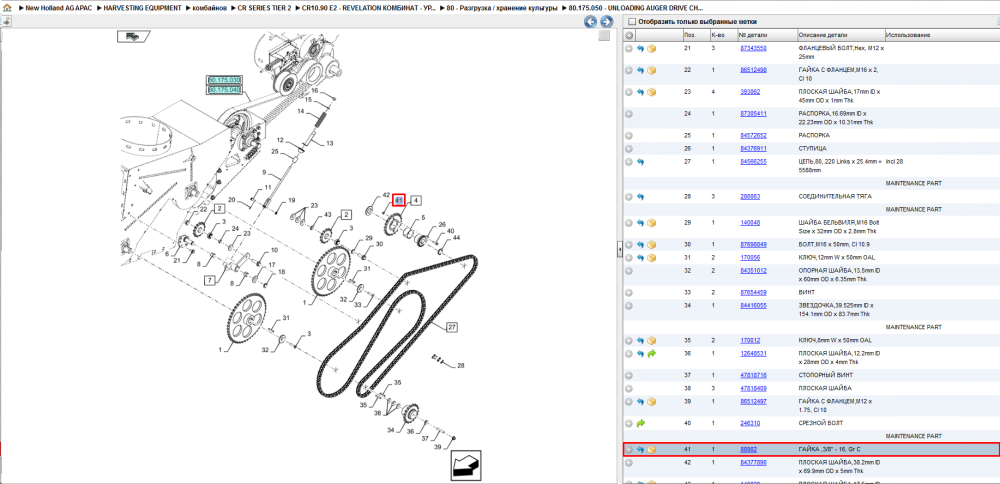Click plus icon on ВИНТ row 33

629,293
